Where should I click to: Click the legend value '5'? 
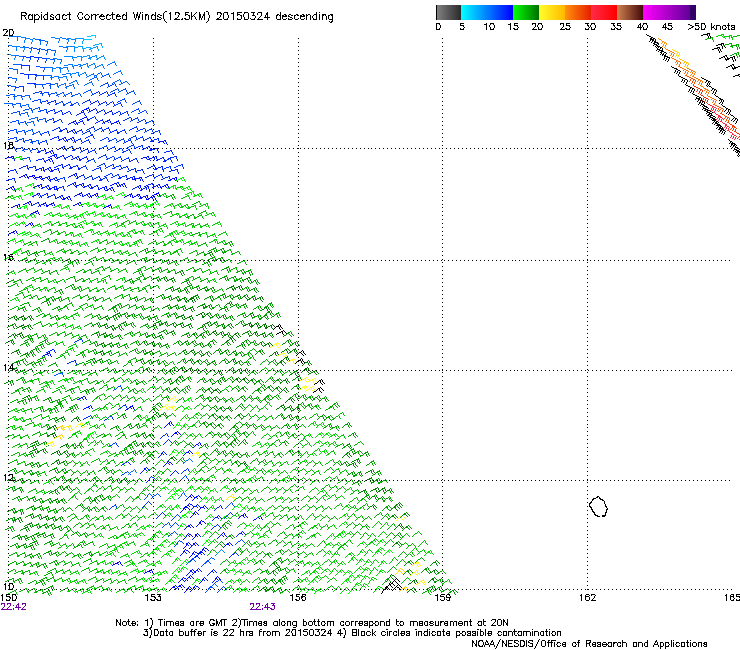point(462,26)
